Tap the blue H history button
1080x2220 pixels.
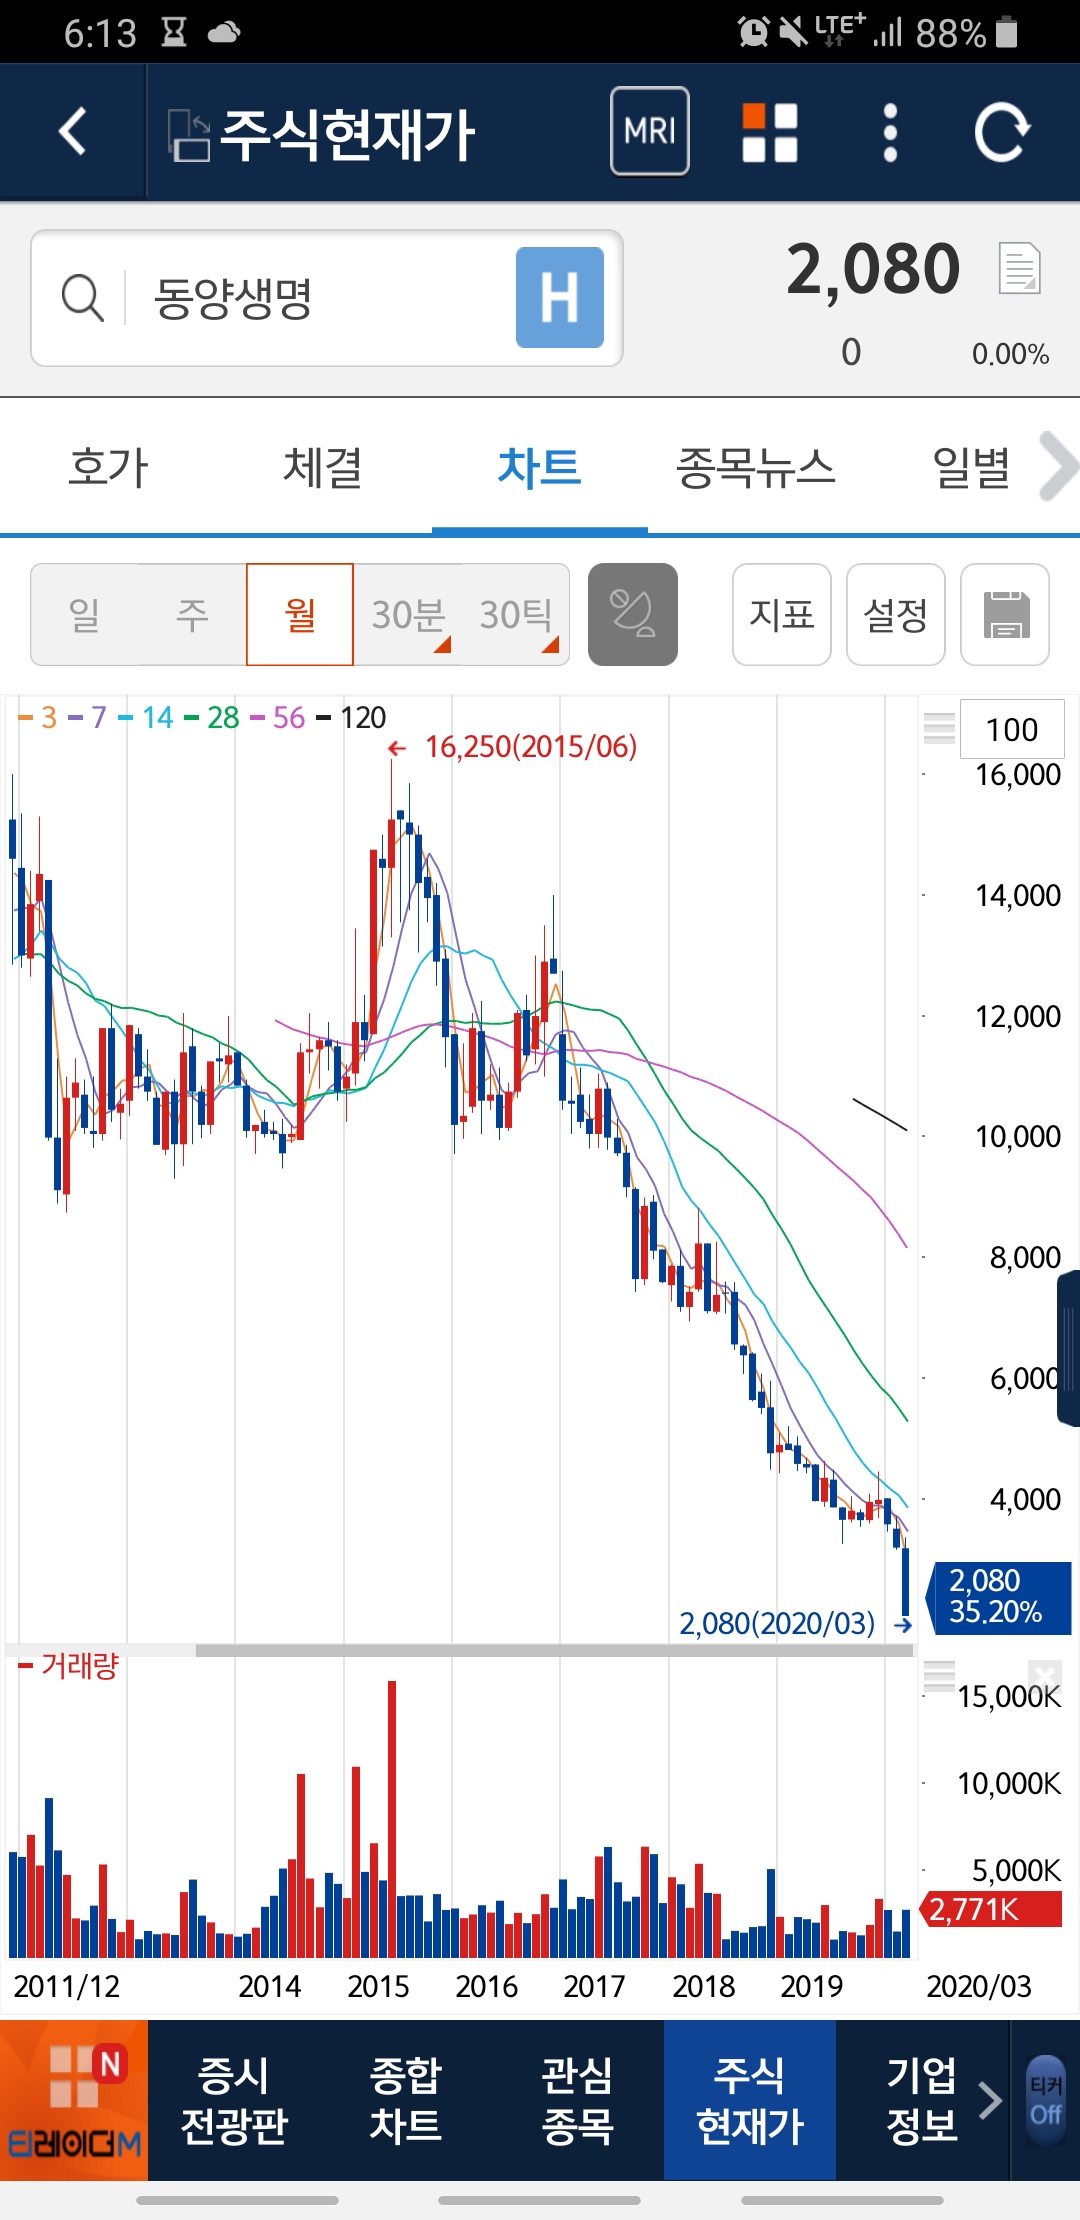(560, 297)
